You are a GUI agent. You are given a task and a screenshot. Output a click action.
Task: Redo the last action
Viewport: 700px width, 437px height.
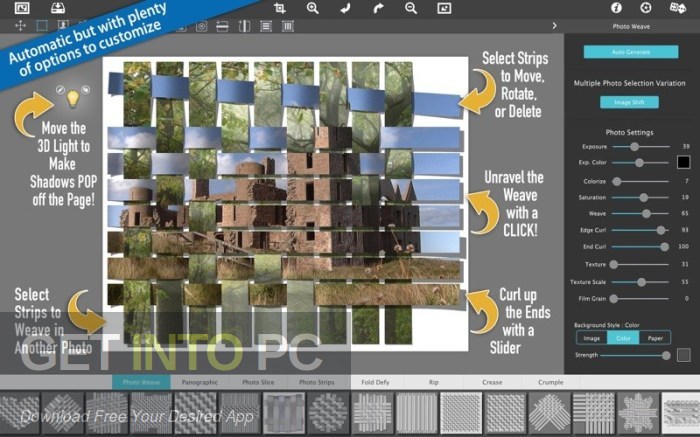click(x=378, y=8)
